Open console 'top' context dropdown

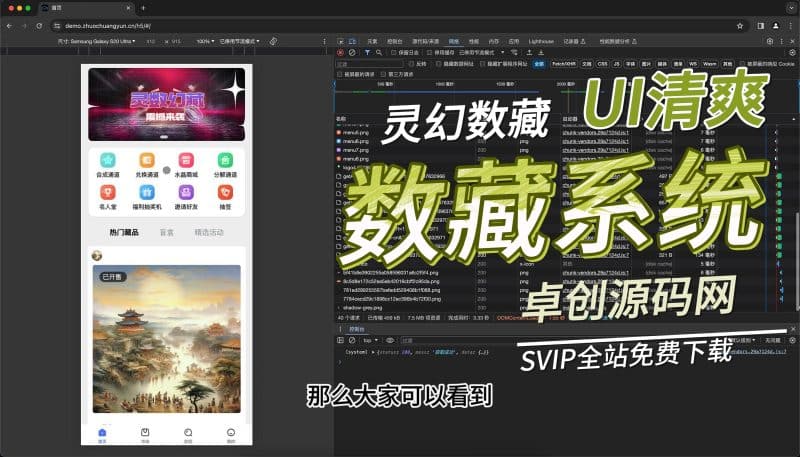(370, 340)
